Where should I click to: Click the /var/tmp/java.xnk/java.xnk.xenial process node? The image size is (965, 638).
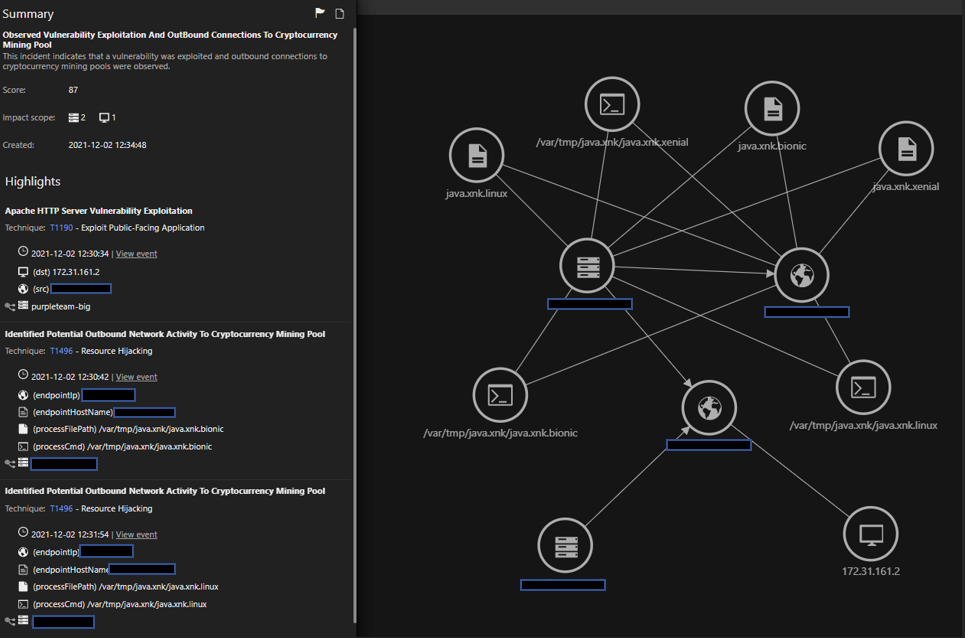[612, 104]
